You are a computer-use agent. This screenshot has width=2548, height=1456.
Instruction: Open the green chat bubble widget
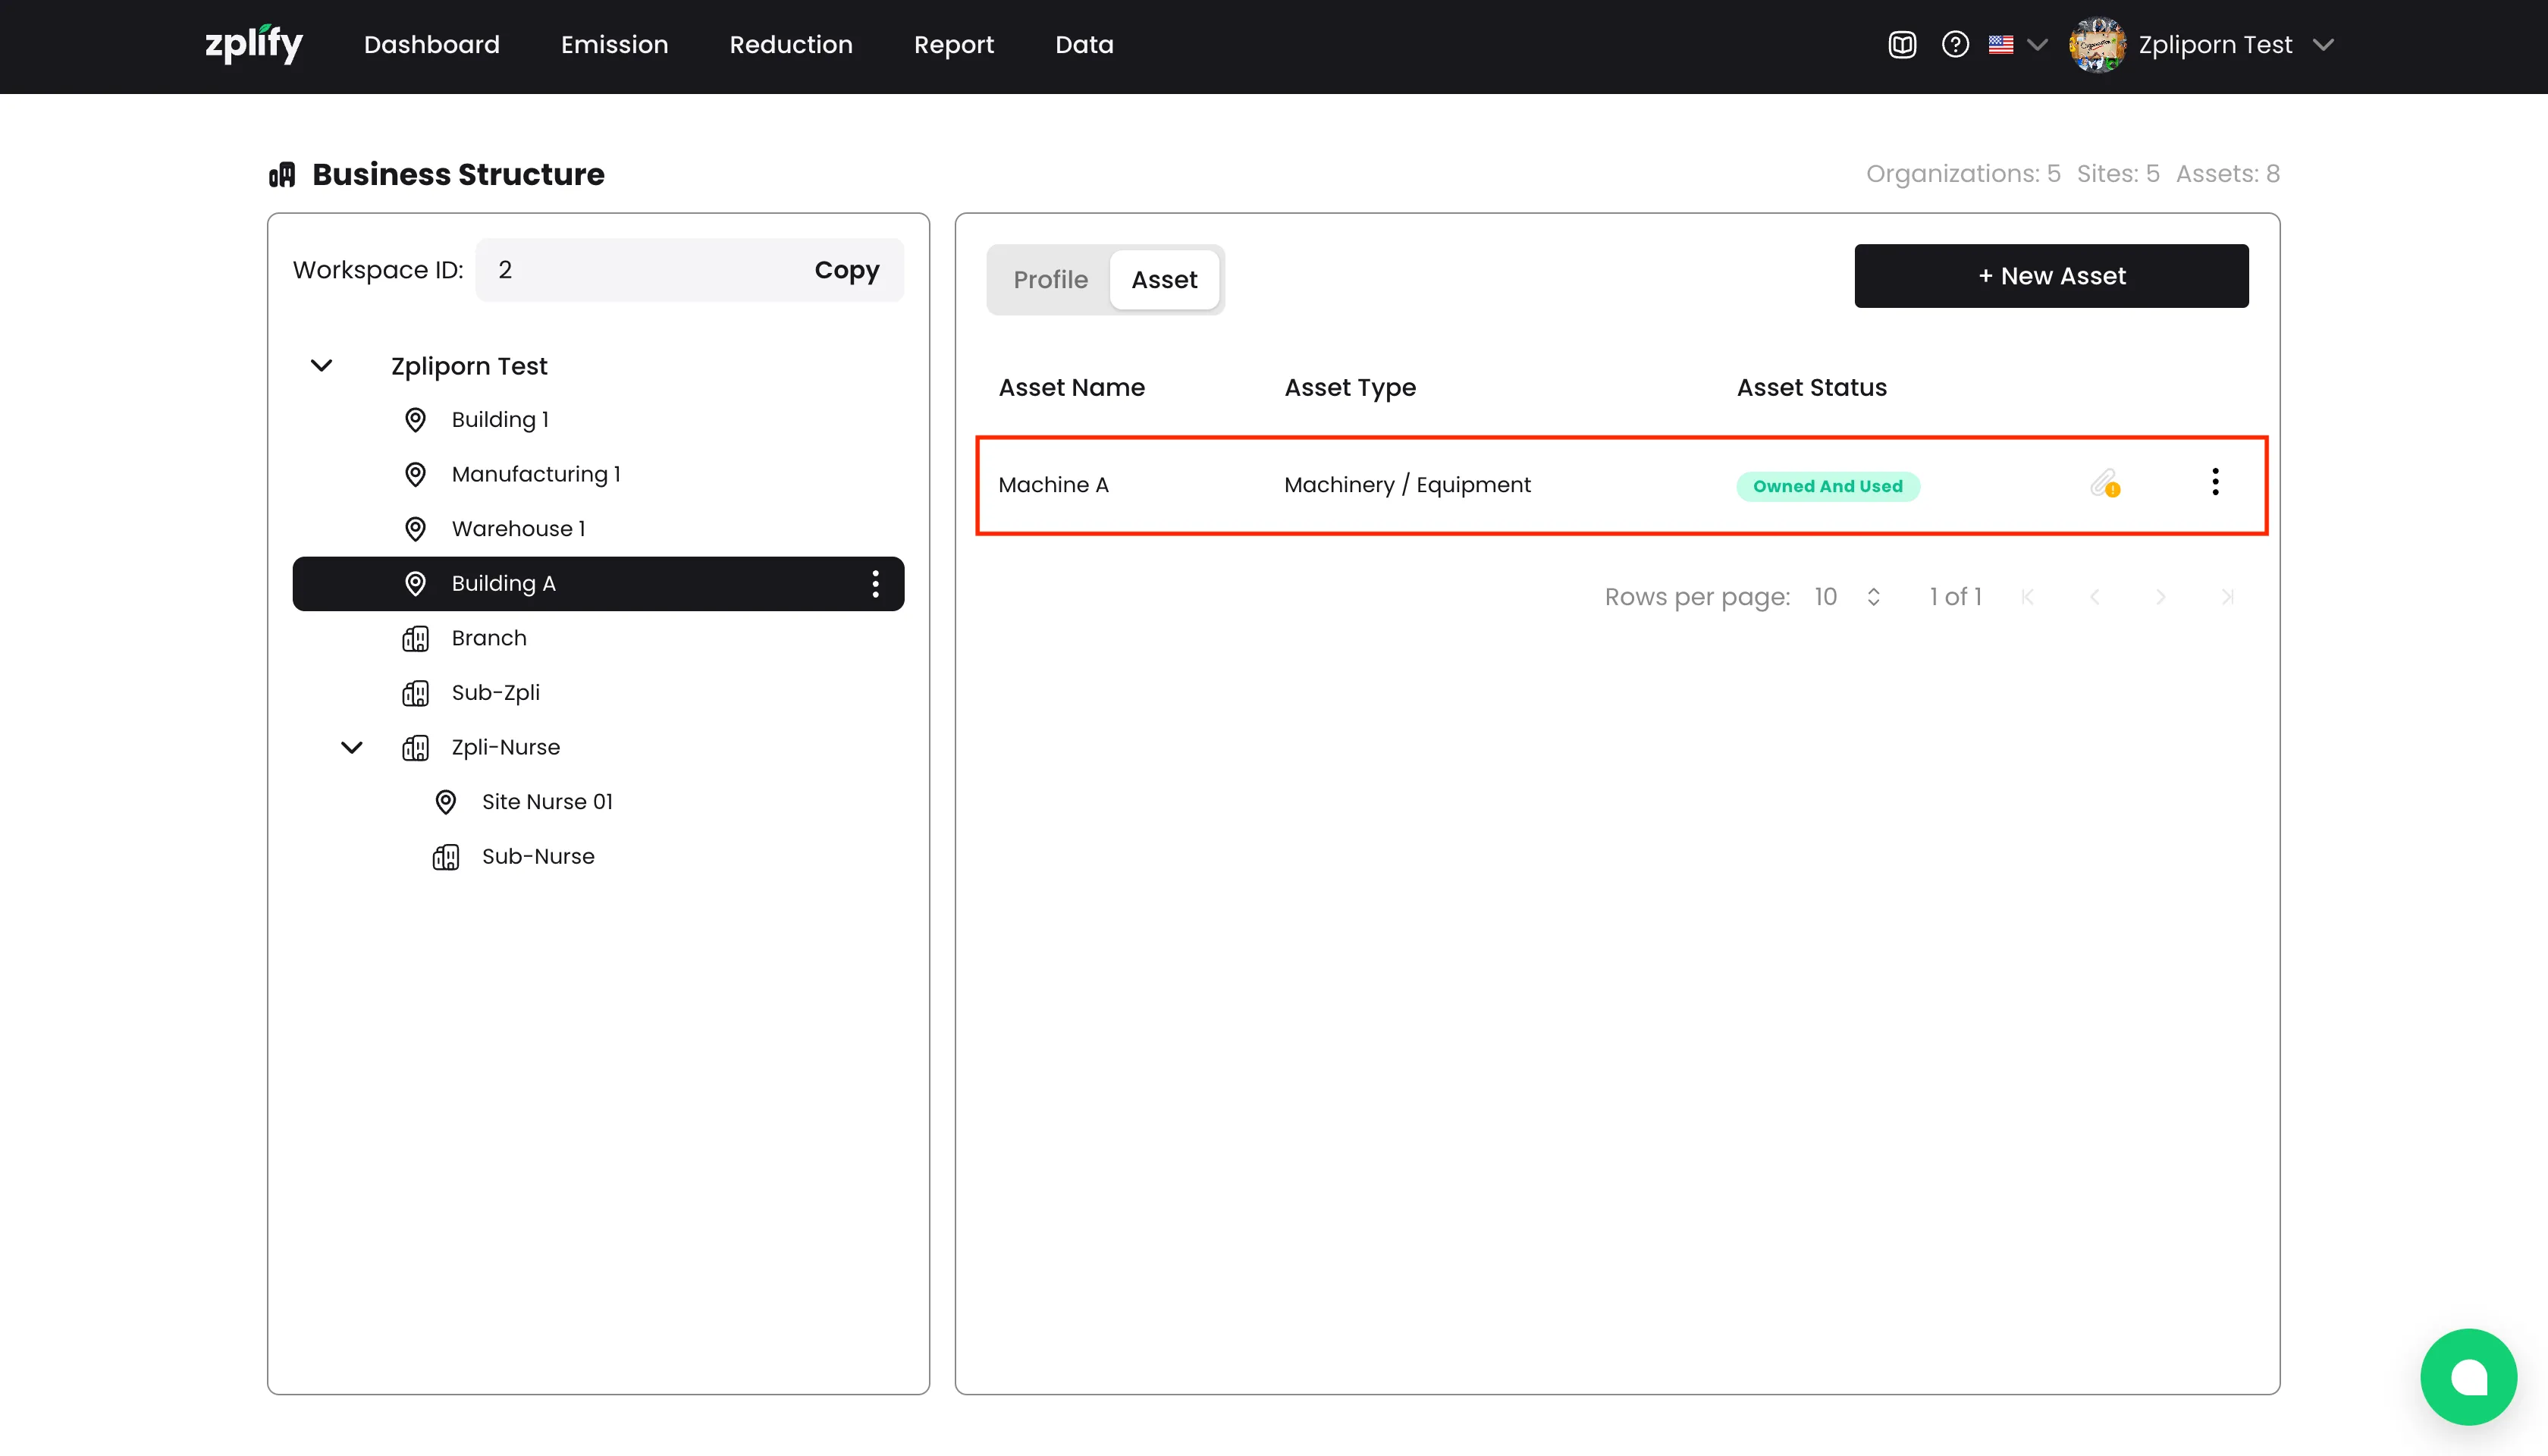(x=2468, y=1376)
